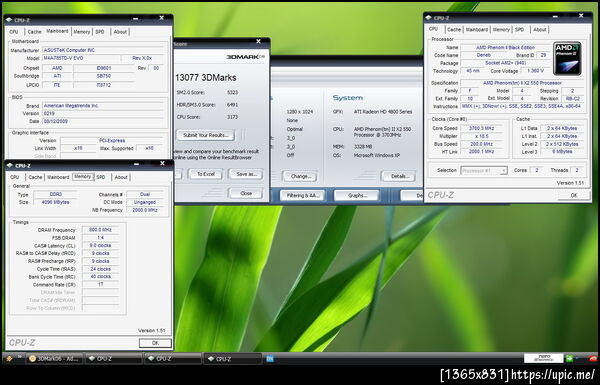Click the green arrow tray icon
600x385 pixels.
[x=569, y=359]
